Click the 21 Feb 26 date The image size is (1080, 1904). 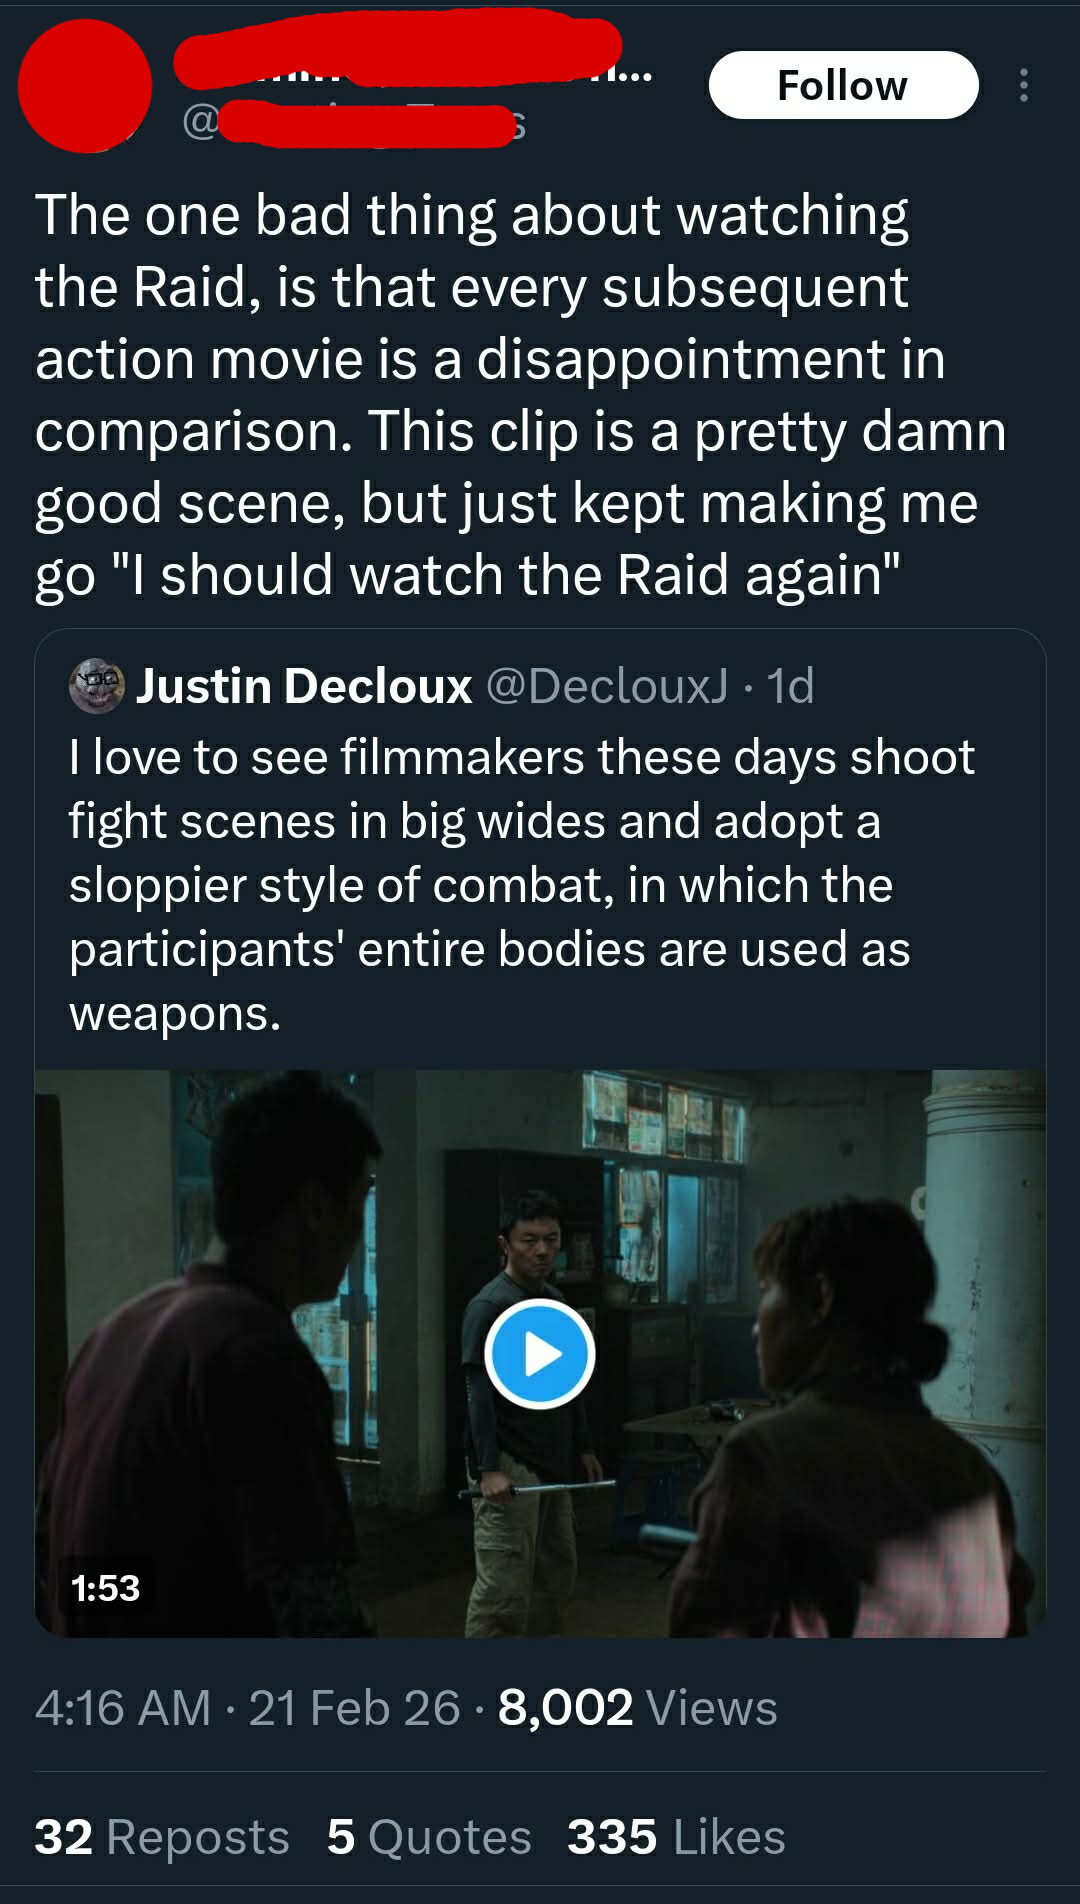(x=354, y=1707)
